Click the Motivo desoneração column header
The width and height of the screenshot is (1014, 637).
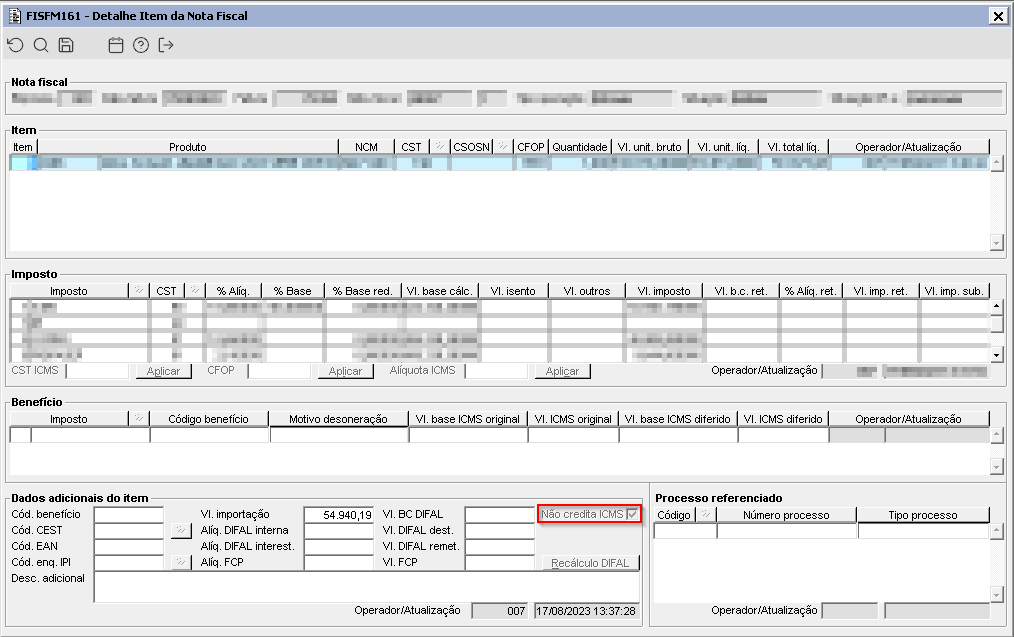coord(338,419)
